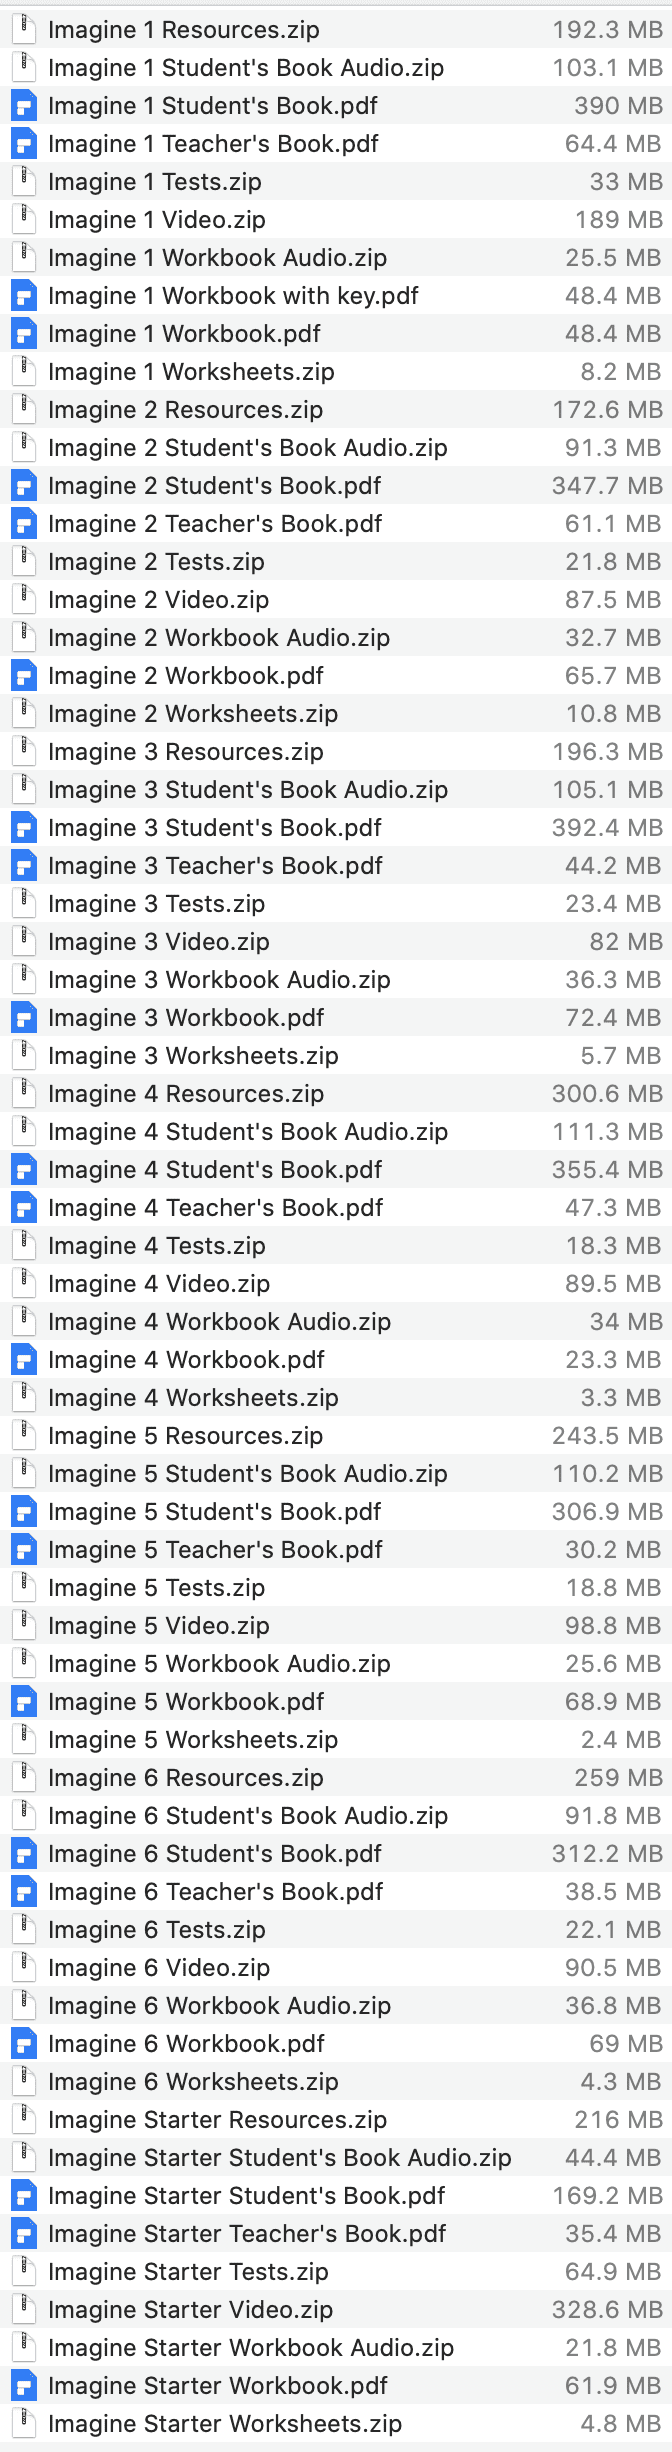Click the PDF icon of Imagine 4 Workbook.pdf
Image resolution: width=672 pixels, height=2452 pixels.
[23, 1360]
